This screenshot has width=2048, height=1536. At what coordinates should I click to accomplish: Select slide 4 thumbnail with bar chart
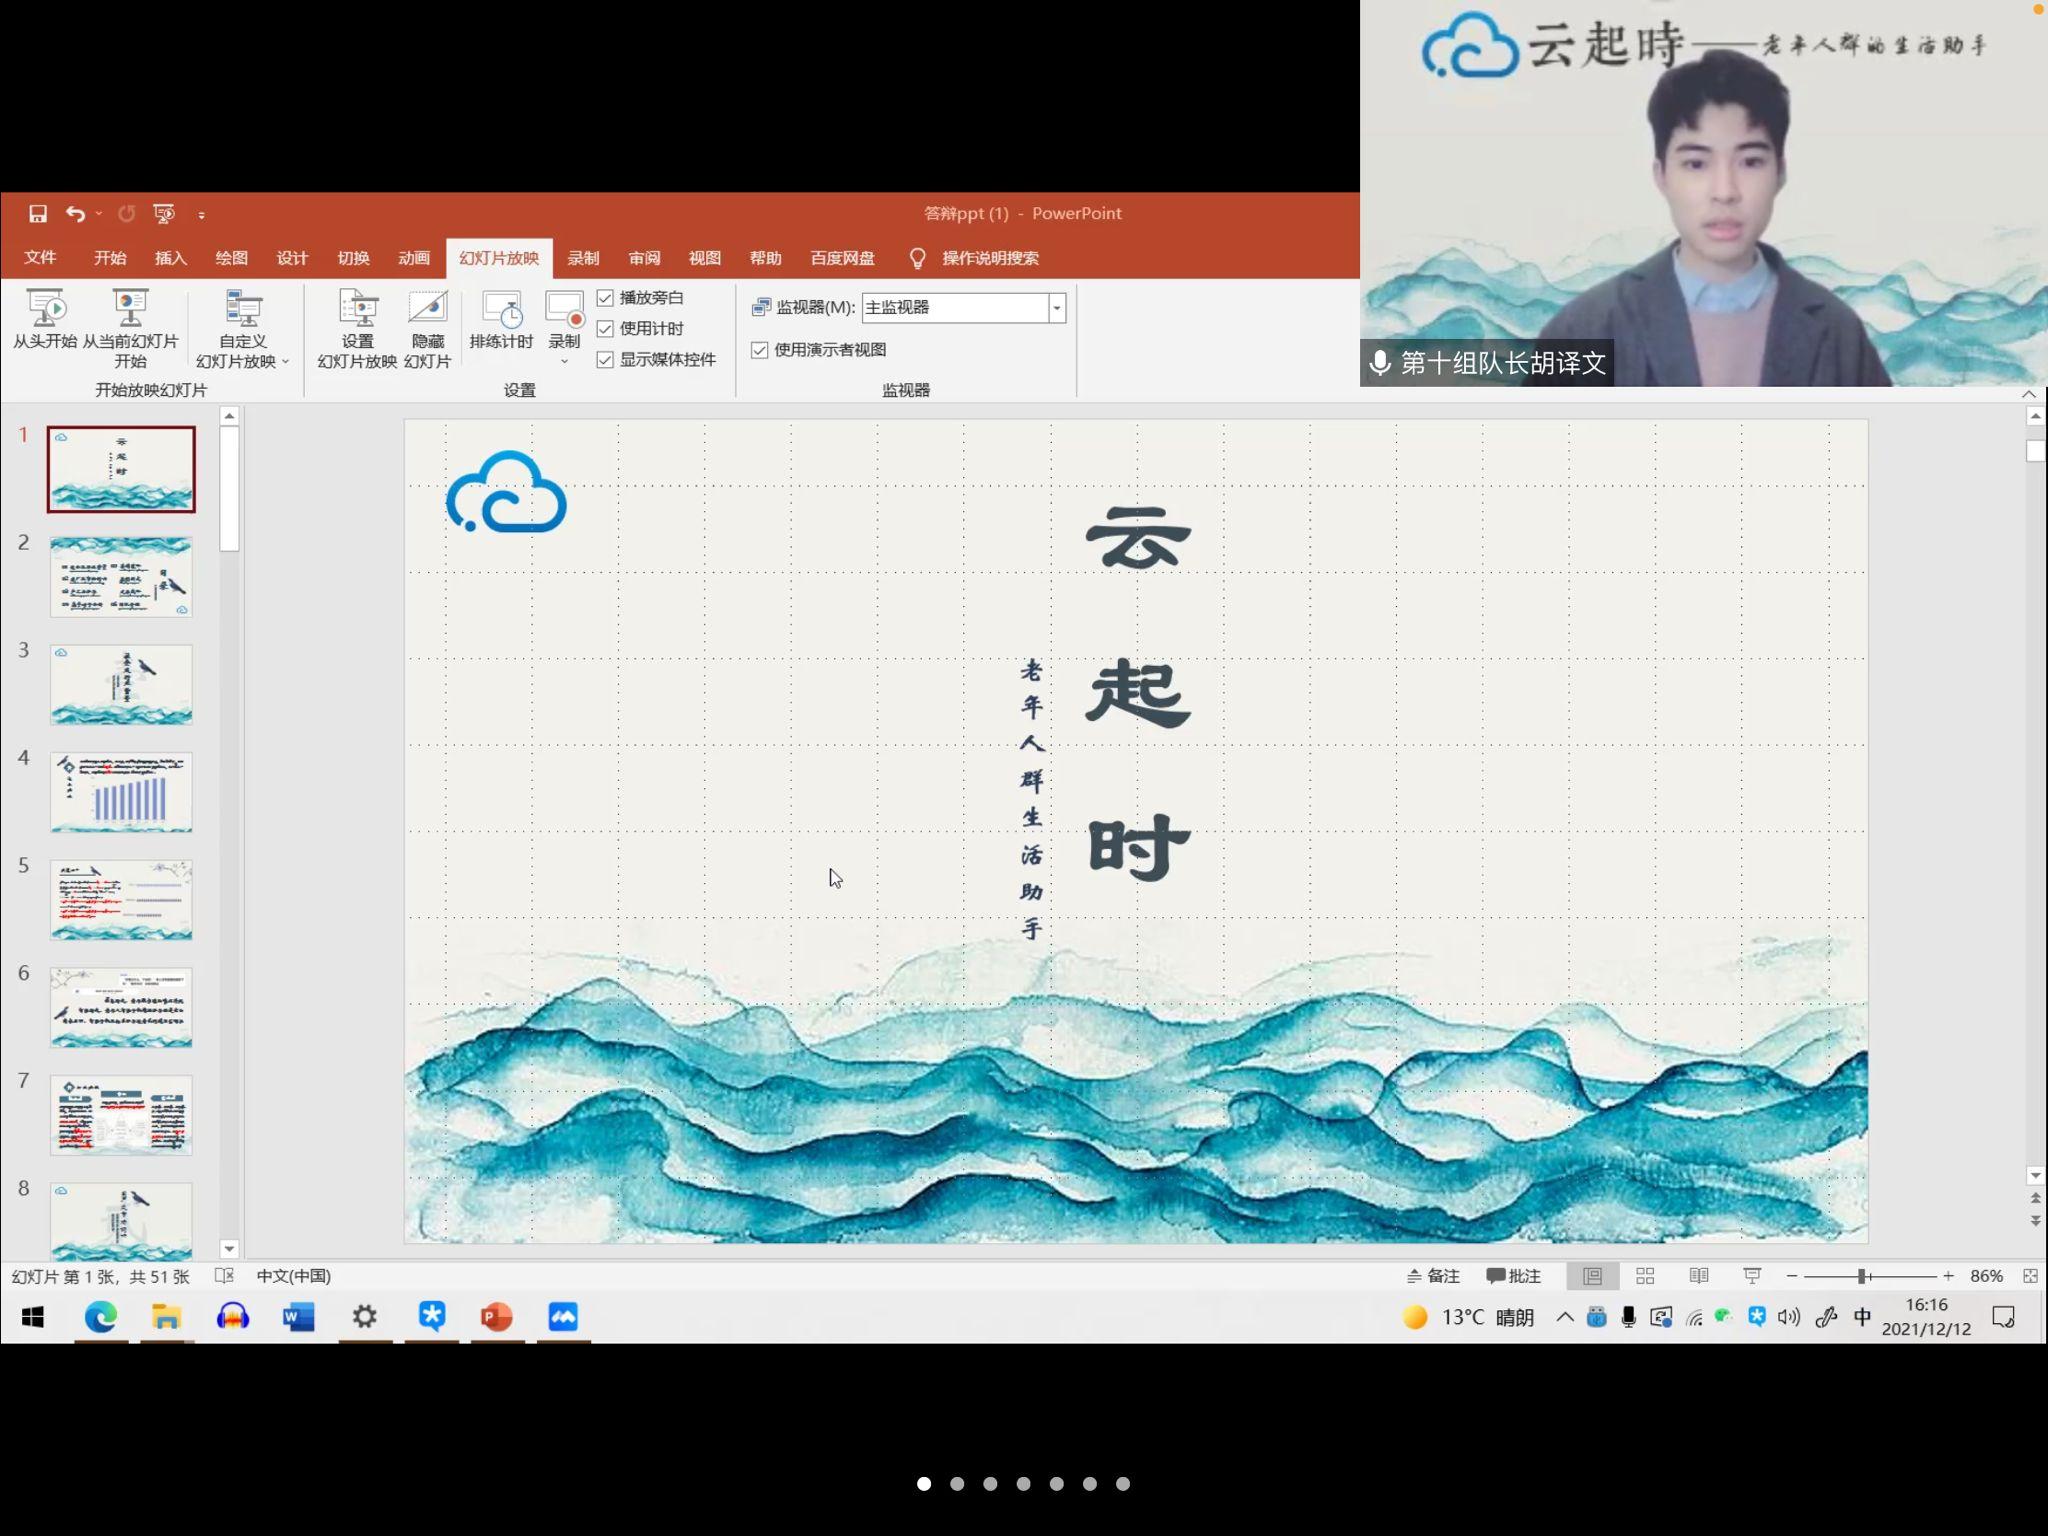[x=121, y=792]
